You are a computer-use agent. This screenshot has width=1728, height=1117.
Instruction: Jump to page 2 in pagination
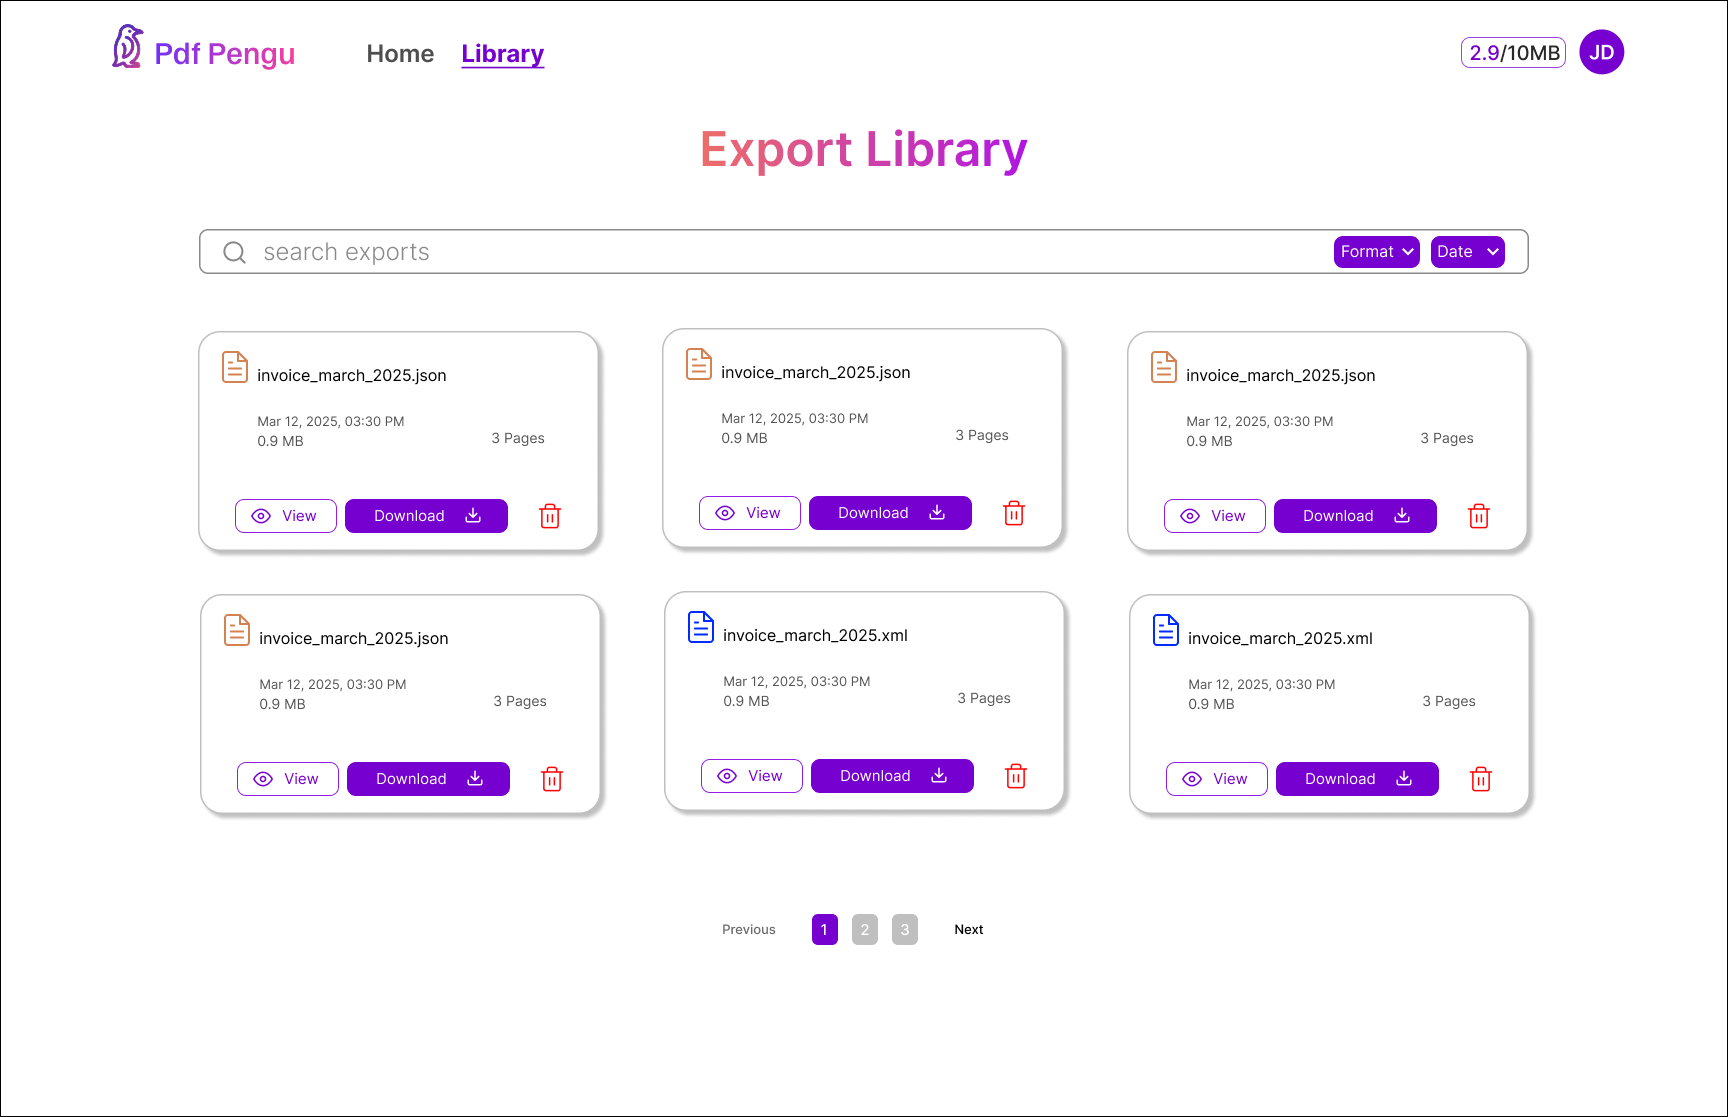click(x=864, y=929)
